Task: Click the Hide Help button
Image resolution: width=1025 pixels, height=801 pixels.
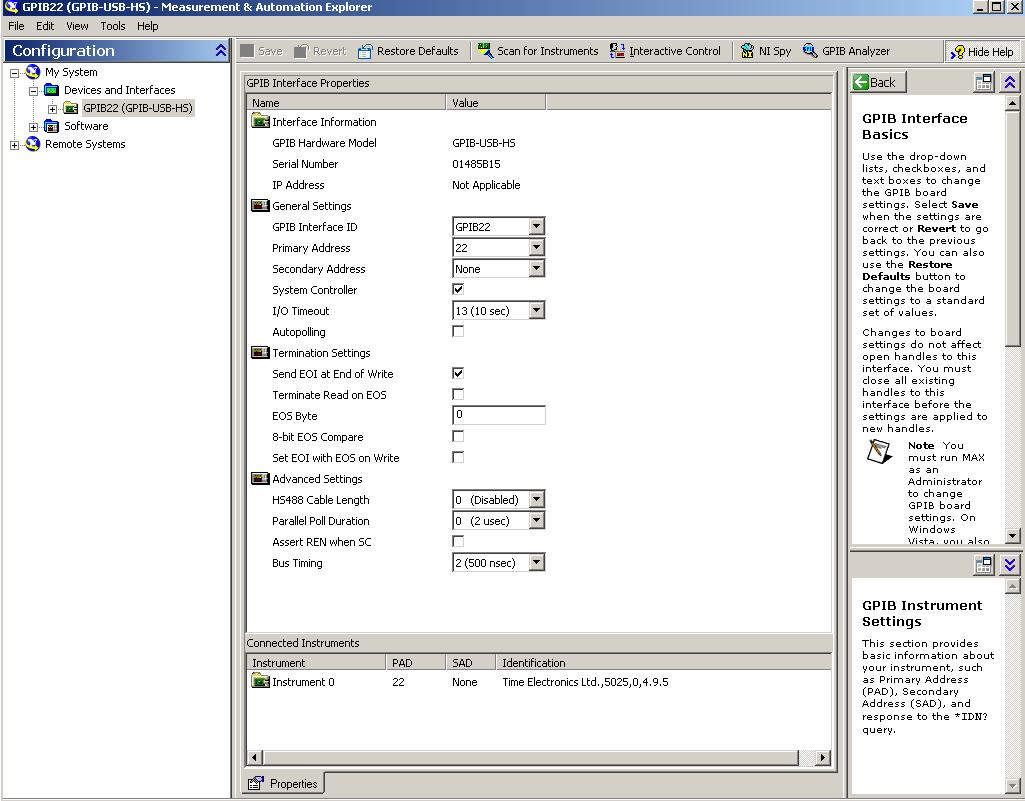Action: click(981, 52)
